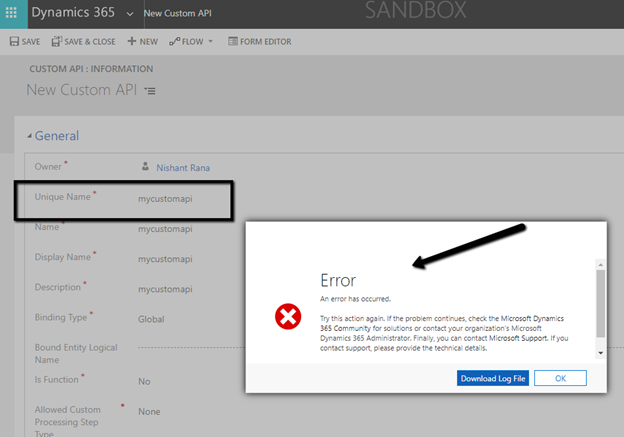Click the plus icon for New

[x=132, y=41]
